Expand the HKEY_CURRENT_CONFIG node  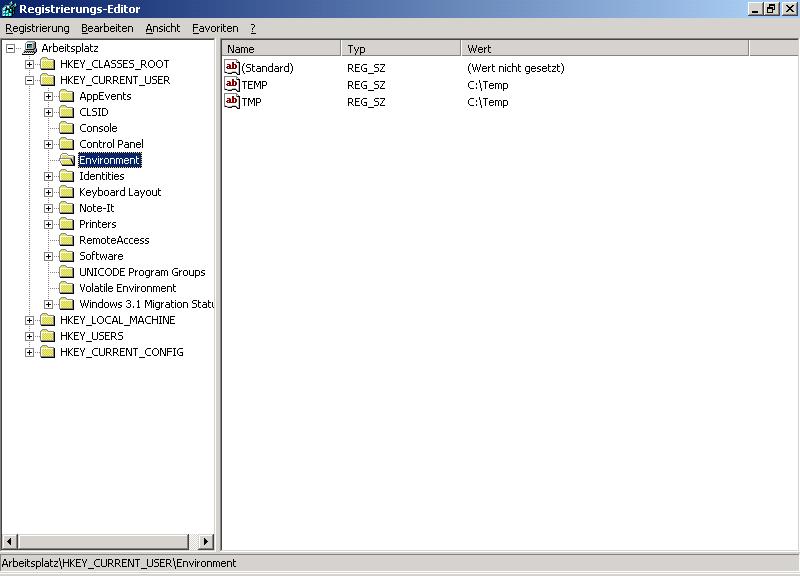point(30,352)
